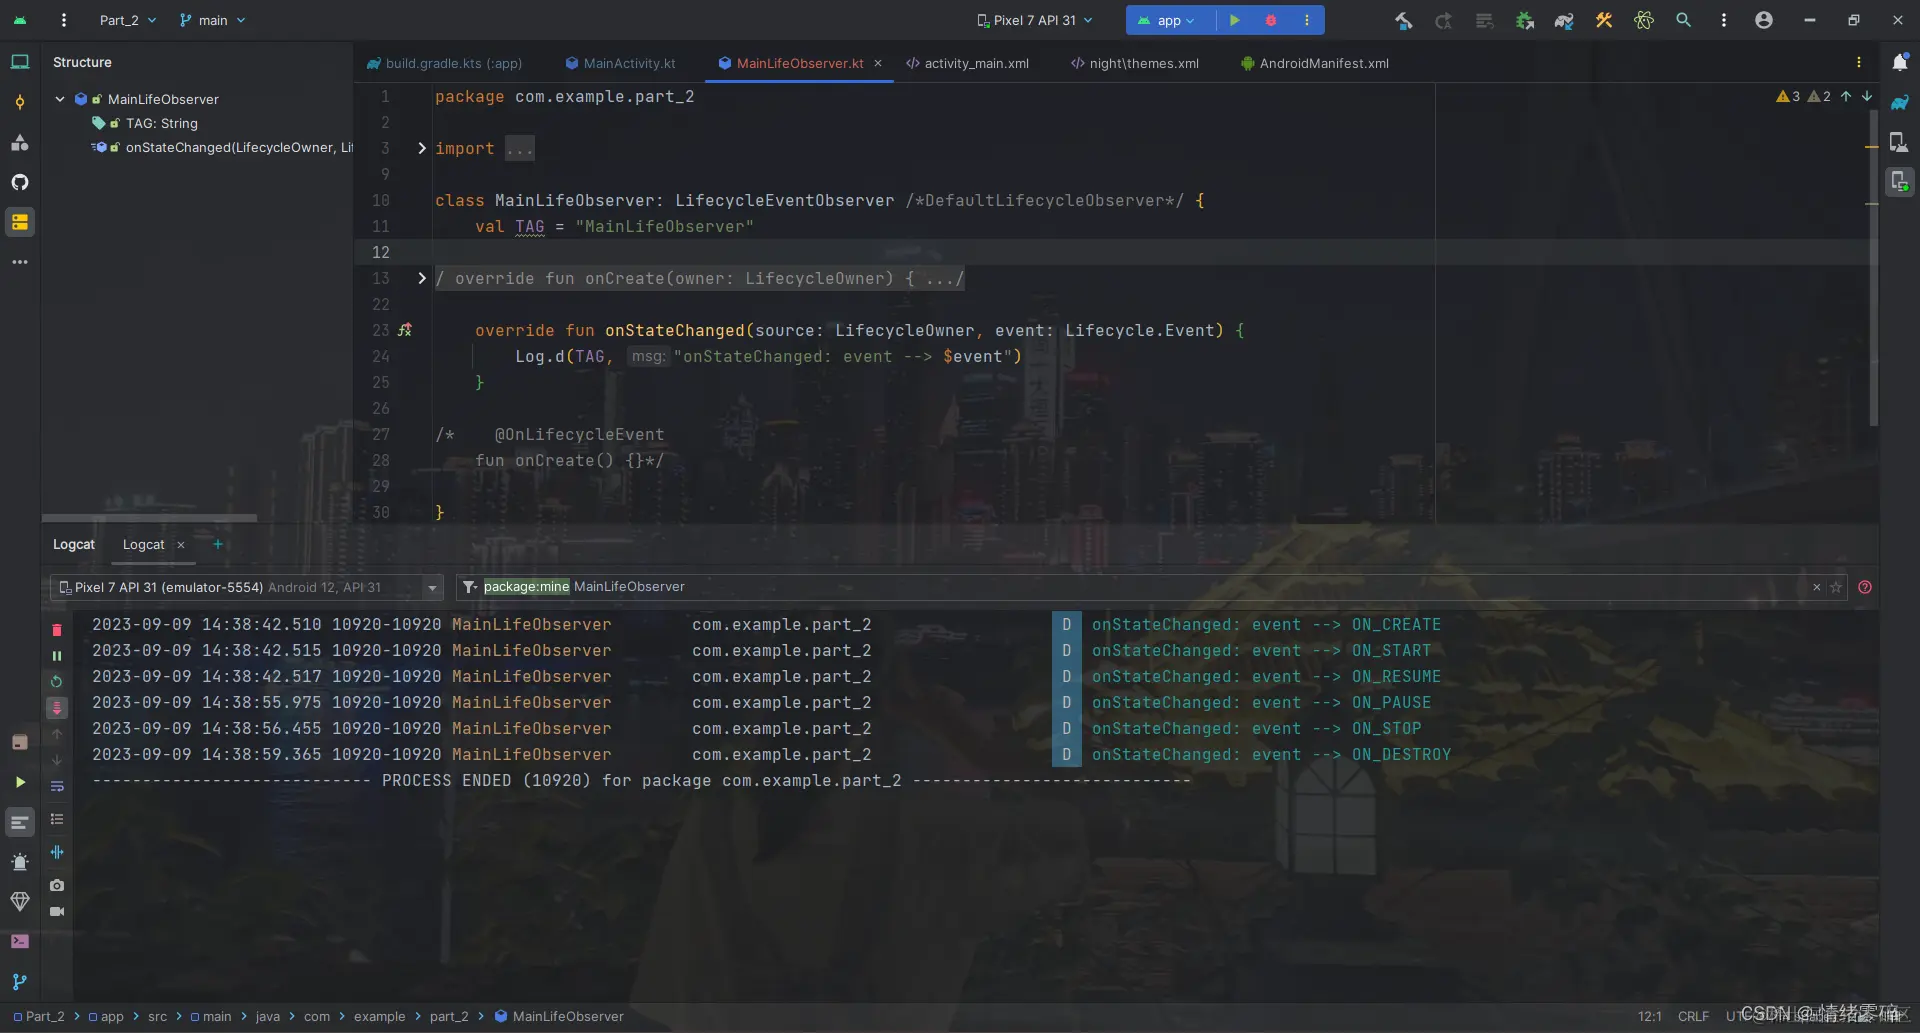1920x1033 pixels.
Task: Build the project with the hammer icon
Action: click(x=1404, y=20)
